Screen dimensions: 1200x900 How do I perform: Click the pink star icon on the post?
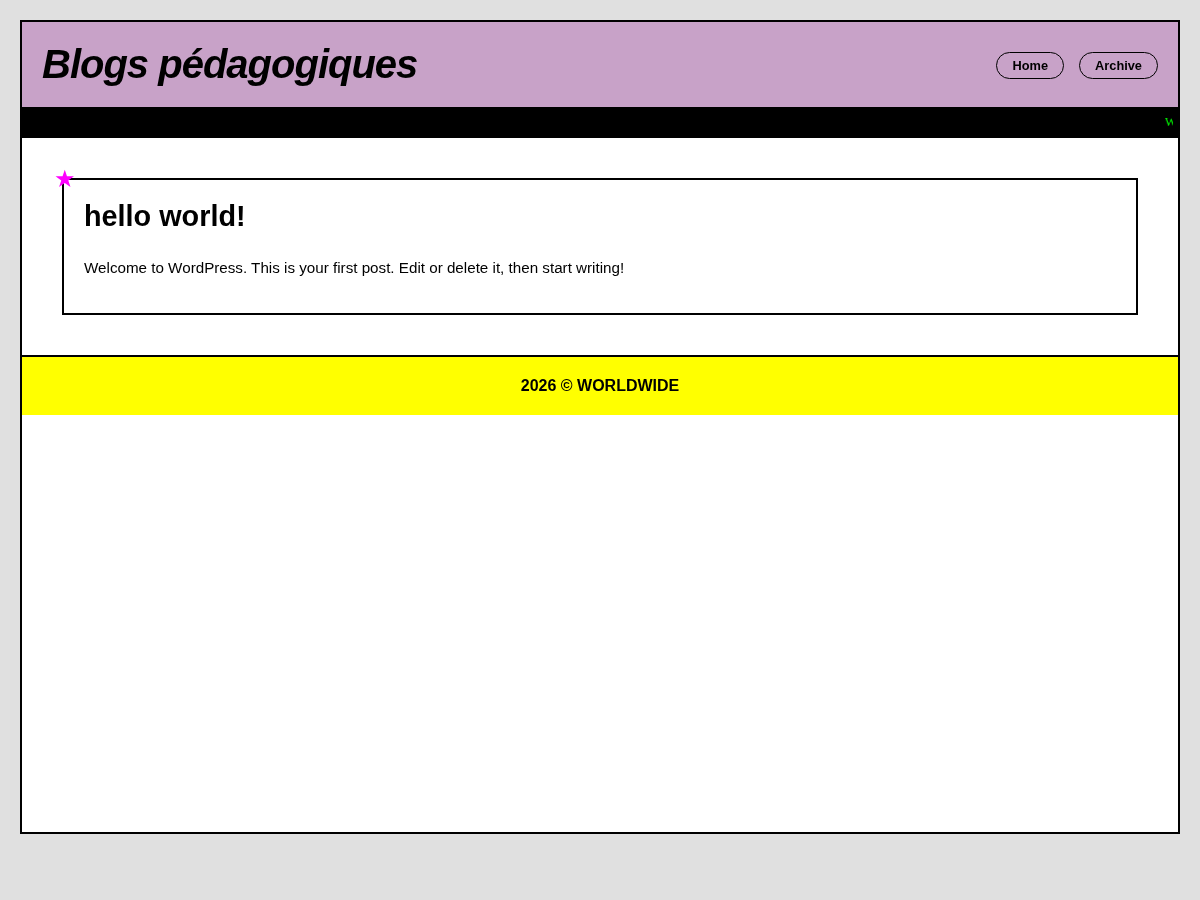point(65,179)
